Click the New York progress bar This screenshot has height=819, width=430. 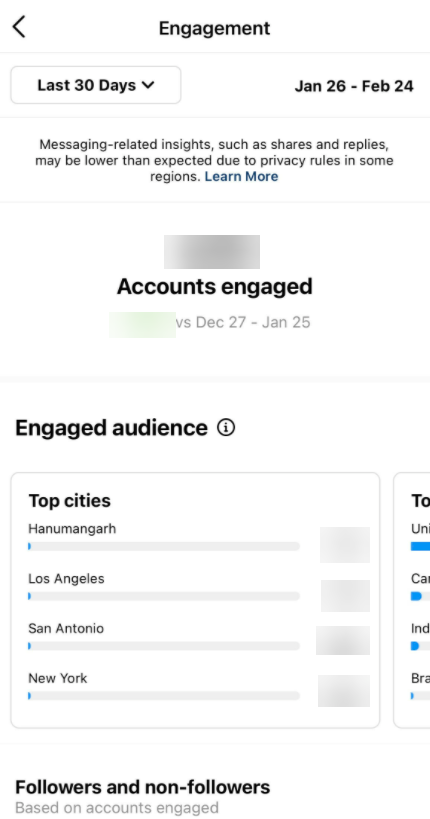(164, 696)
